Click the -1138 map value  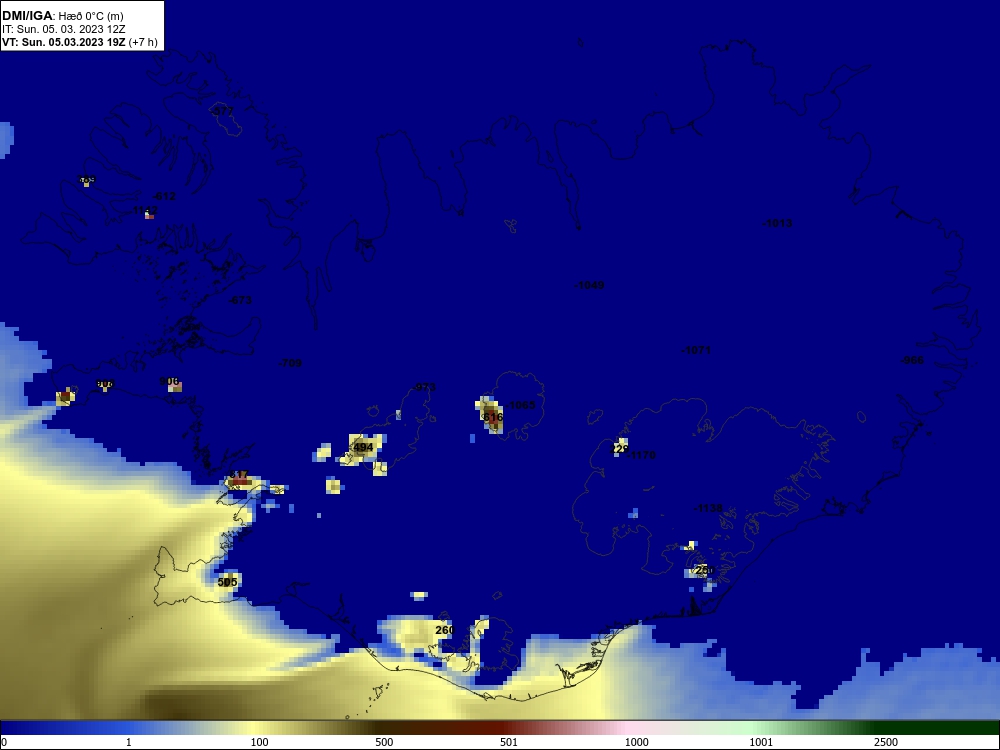tap(708, 508)
